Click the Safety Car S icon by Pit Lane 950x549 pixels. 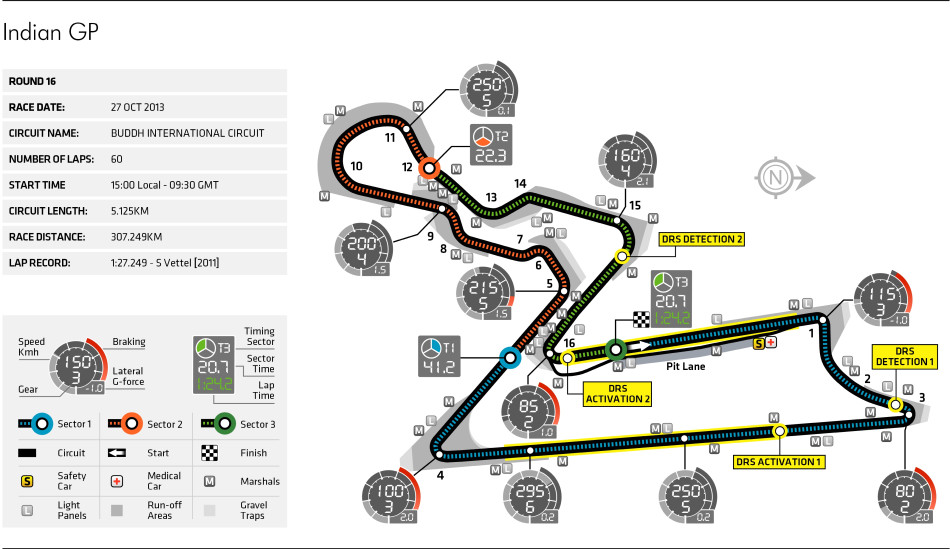click(x=759, y=344)
